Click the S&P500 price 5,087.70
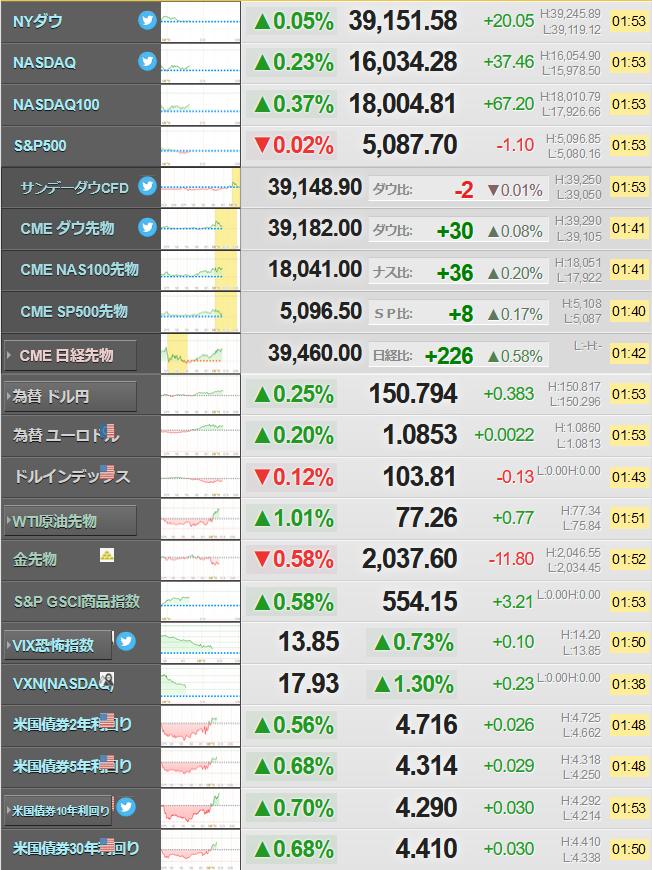This screenshot has width=652, height=870. (x=410, y=145)
